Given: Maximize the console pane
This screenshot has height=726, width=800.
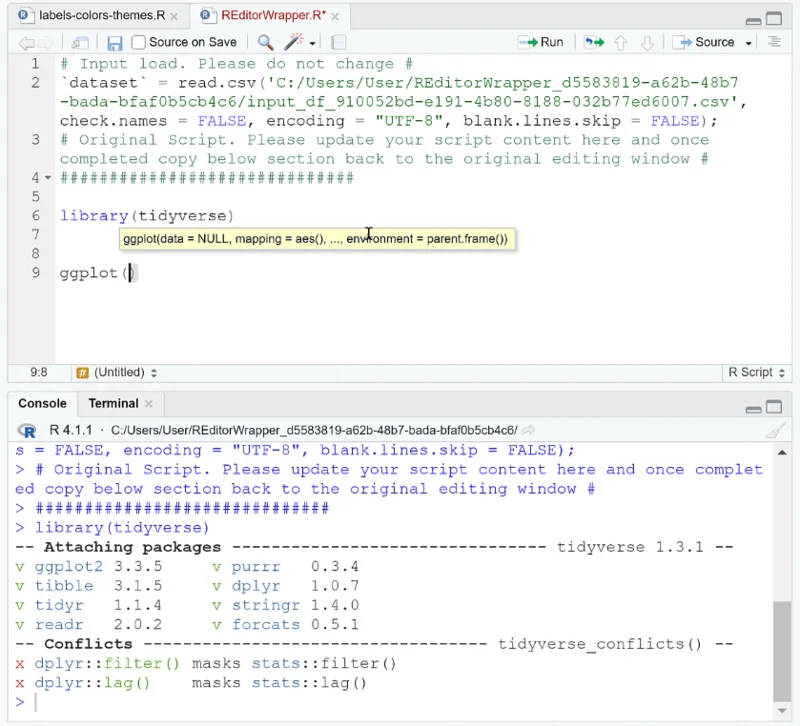Looking at the screenshot, I should (x=773, y=407).
